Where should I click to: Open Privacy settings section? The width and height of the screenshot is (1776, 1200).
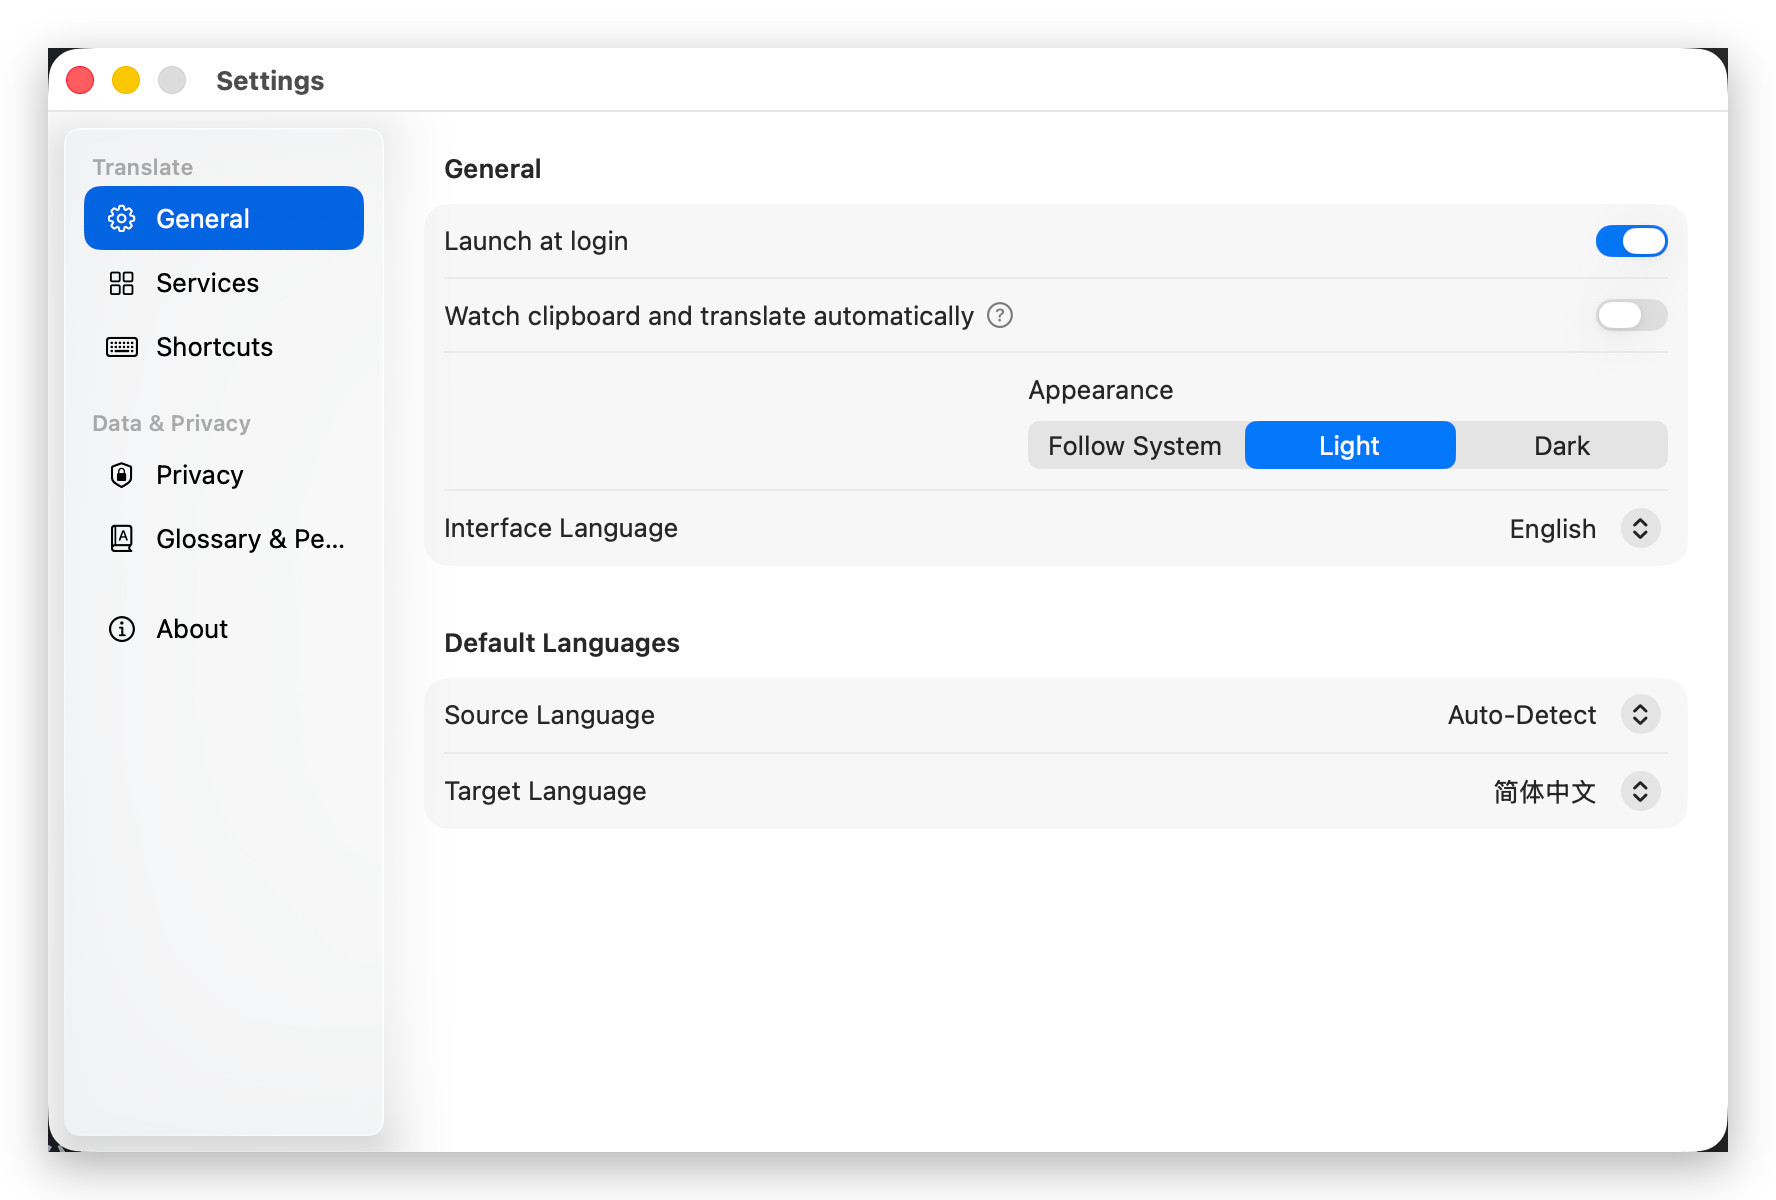(x=224, y=475)
